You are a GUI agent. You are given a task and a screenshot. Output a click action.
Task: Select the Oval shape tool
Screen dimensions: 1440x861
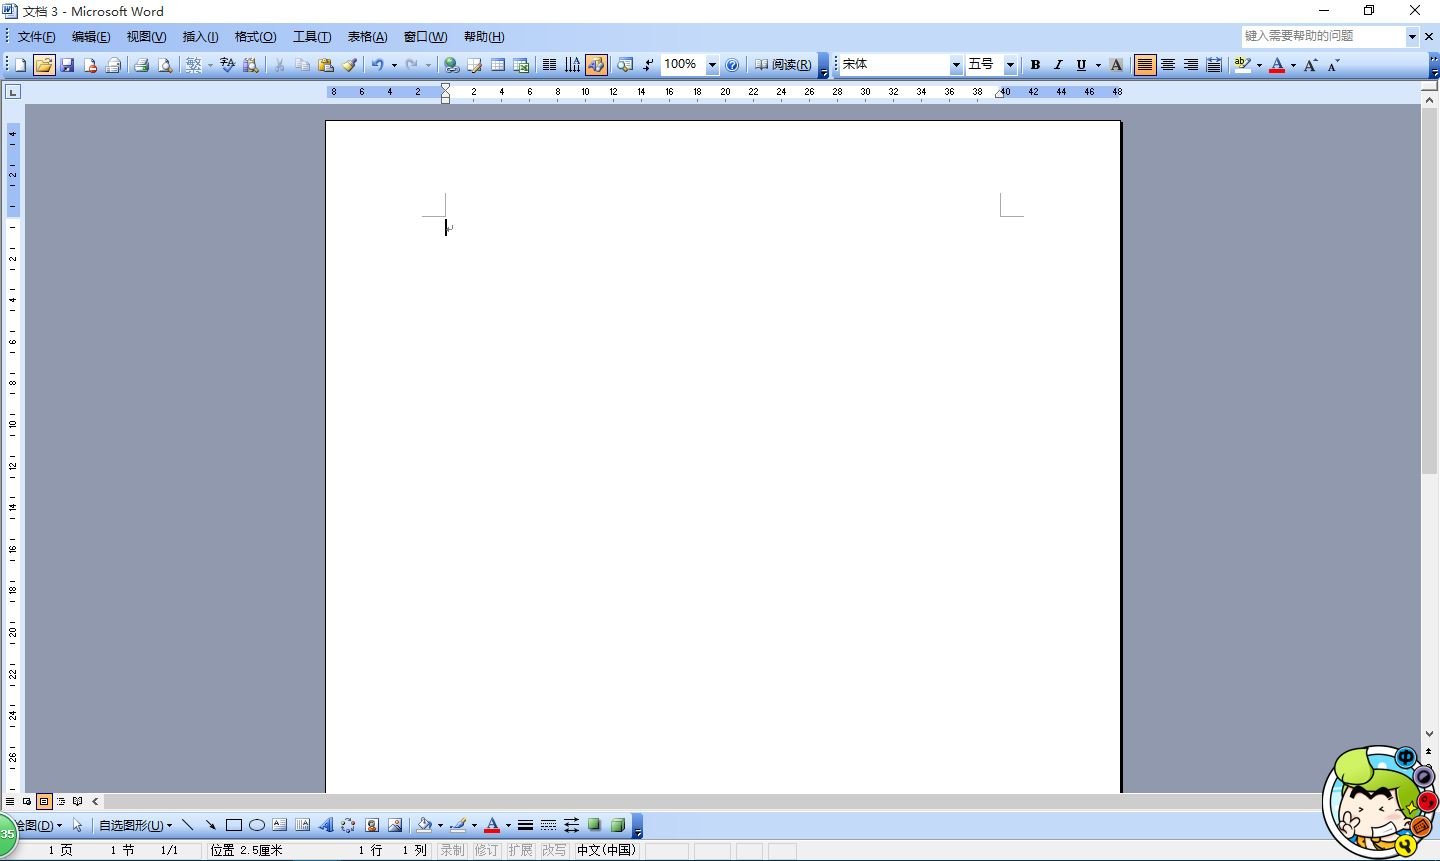tap(257, 825)
